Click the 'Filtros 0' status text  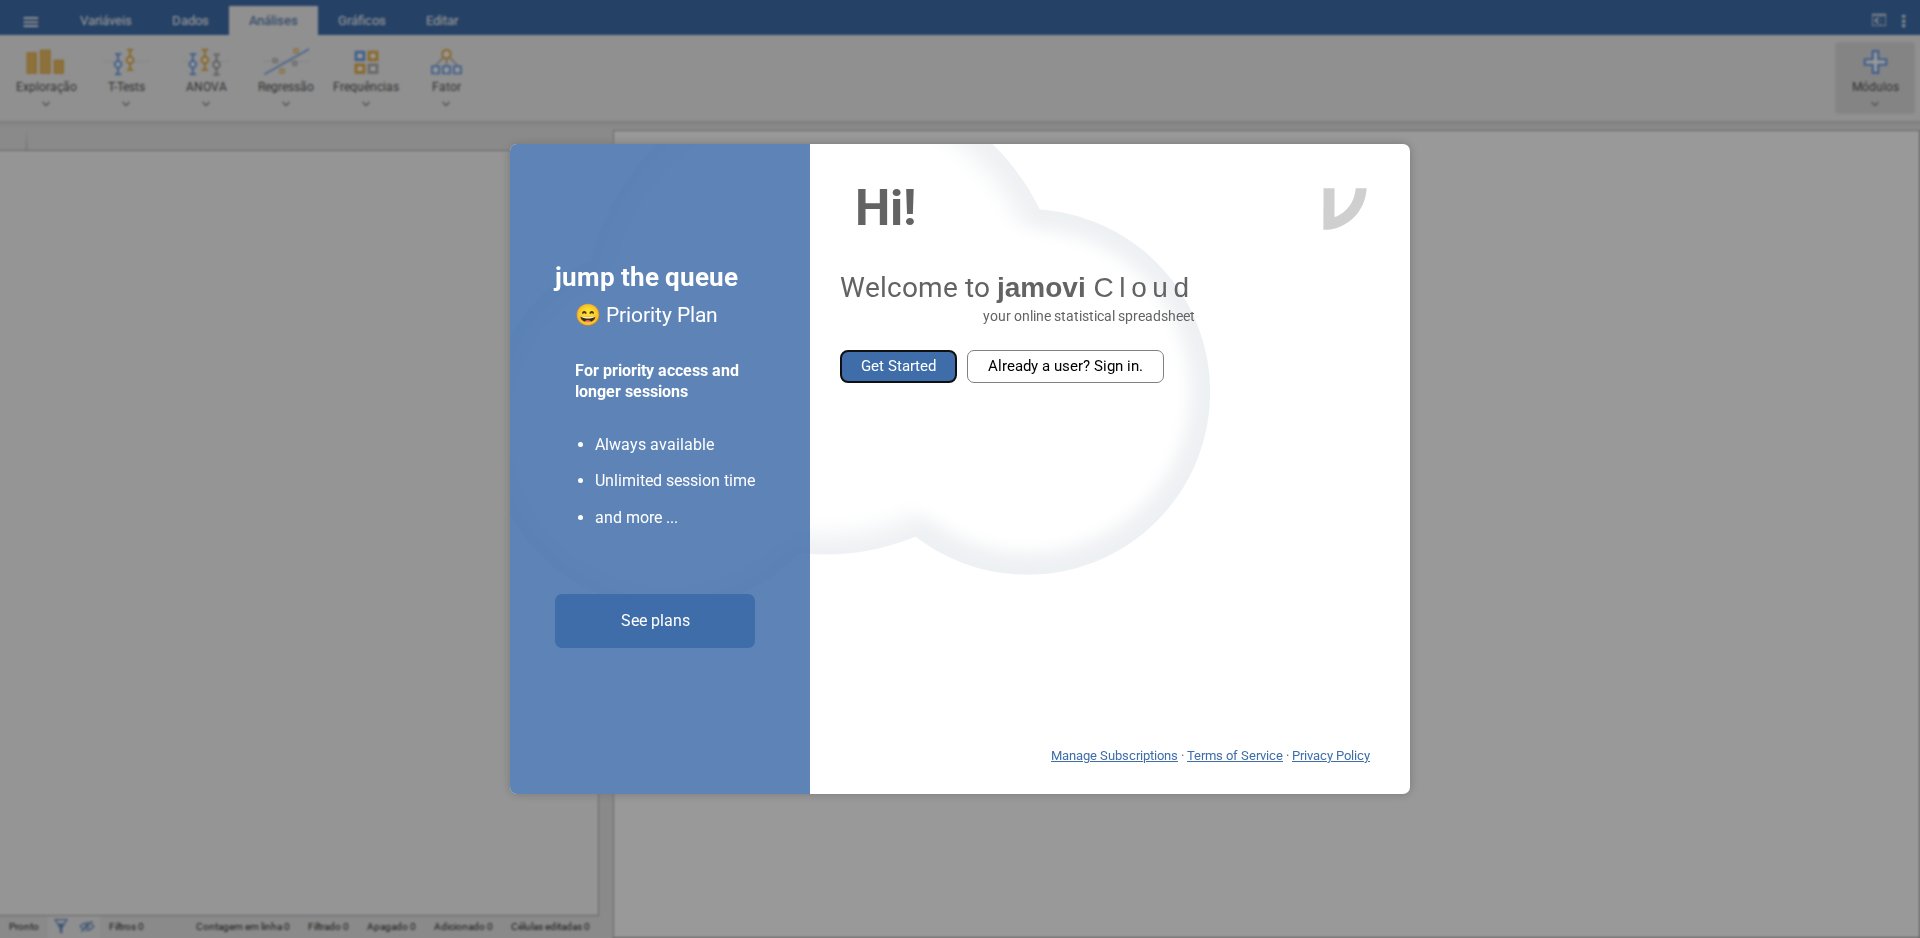[126, 927]
